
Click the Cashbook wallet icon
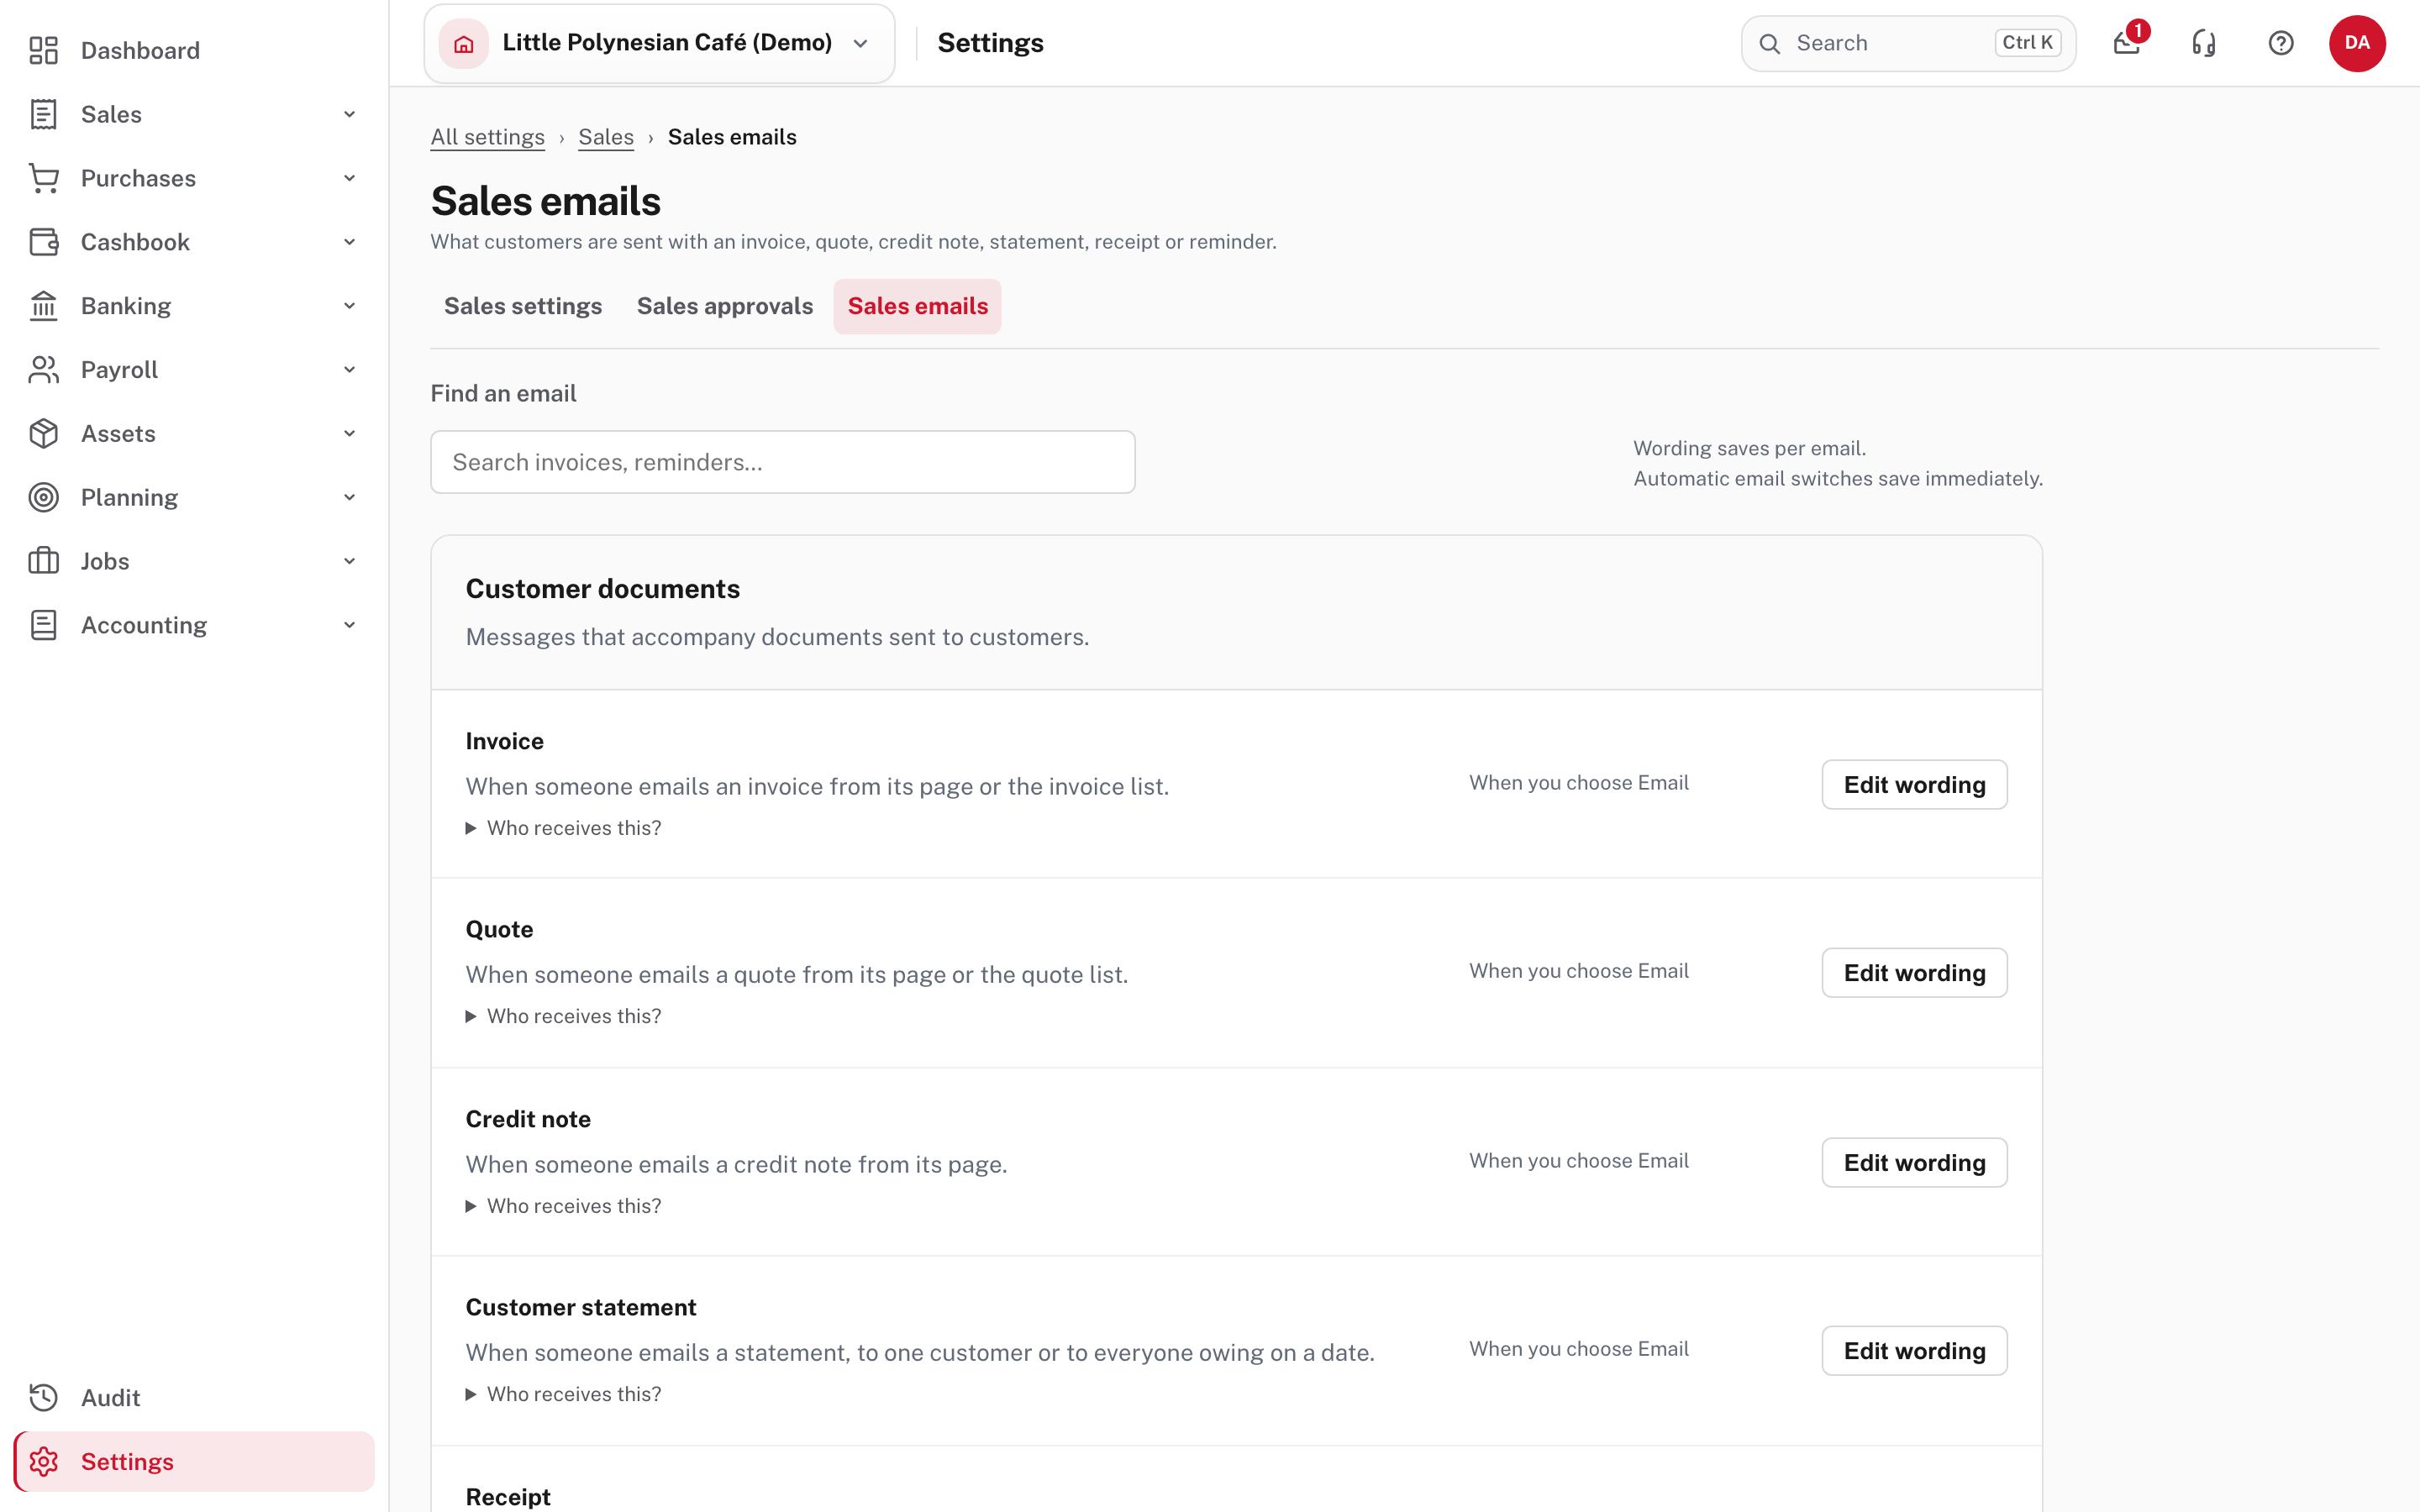tap(43, 242)
